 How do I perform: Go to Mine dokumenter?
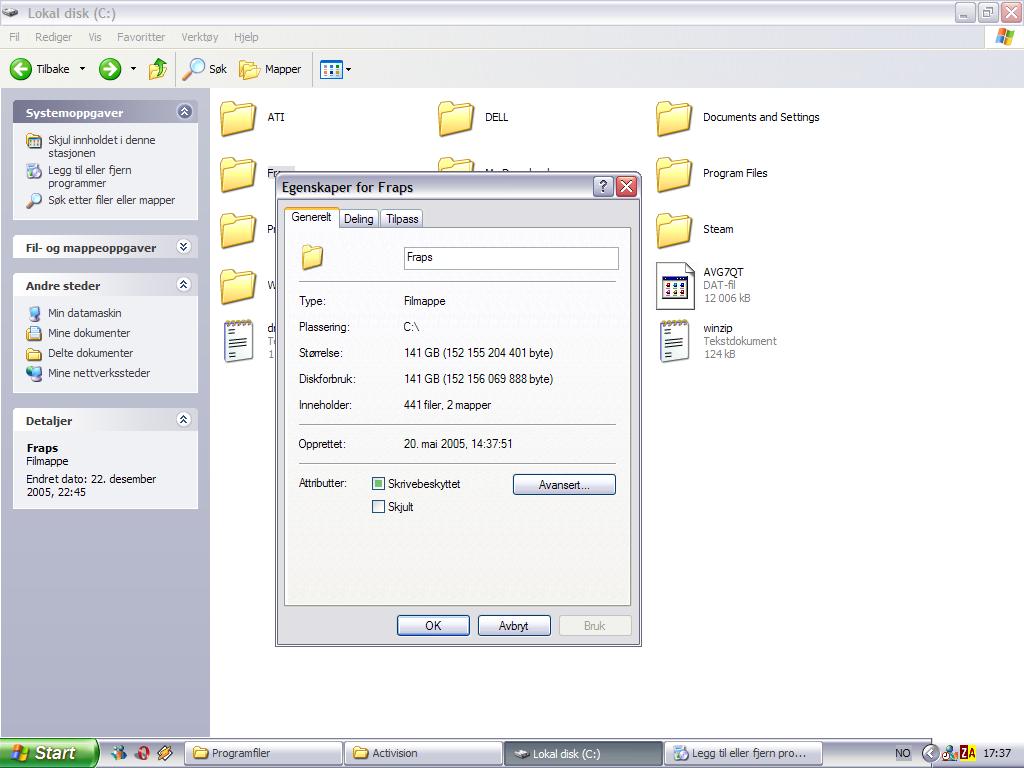click(89, 333)
